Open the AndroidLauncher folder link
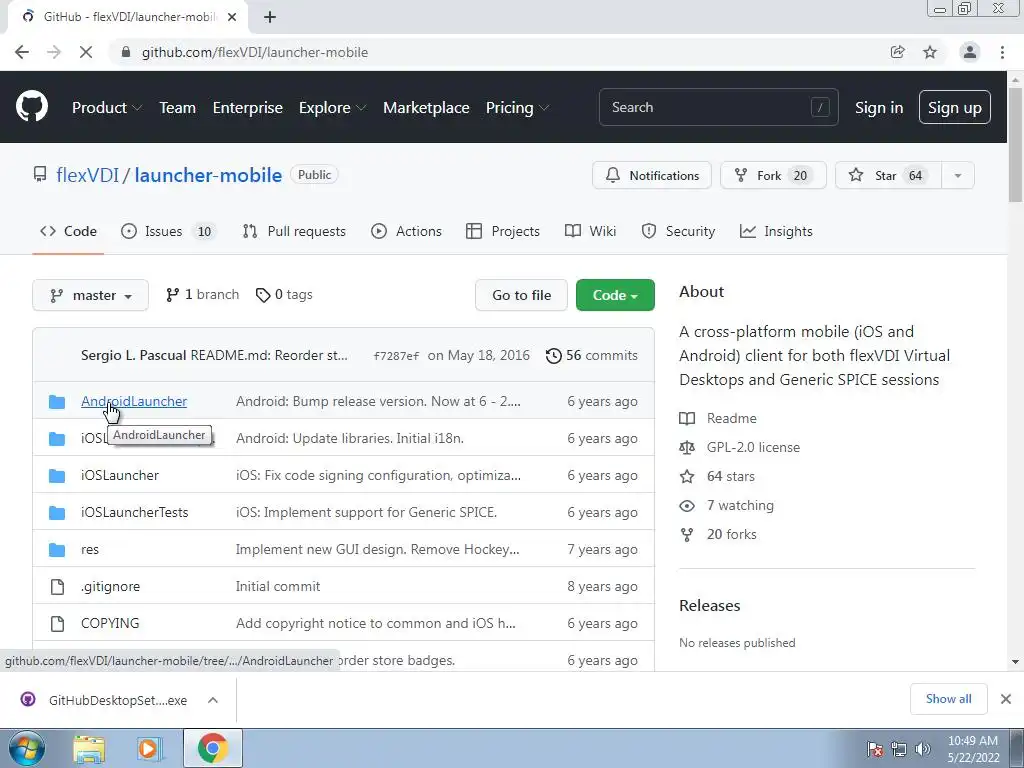This screenshot has width=1024, height=768. (134, 402)
